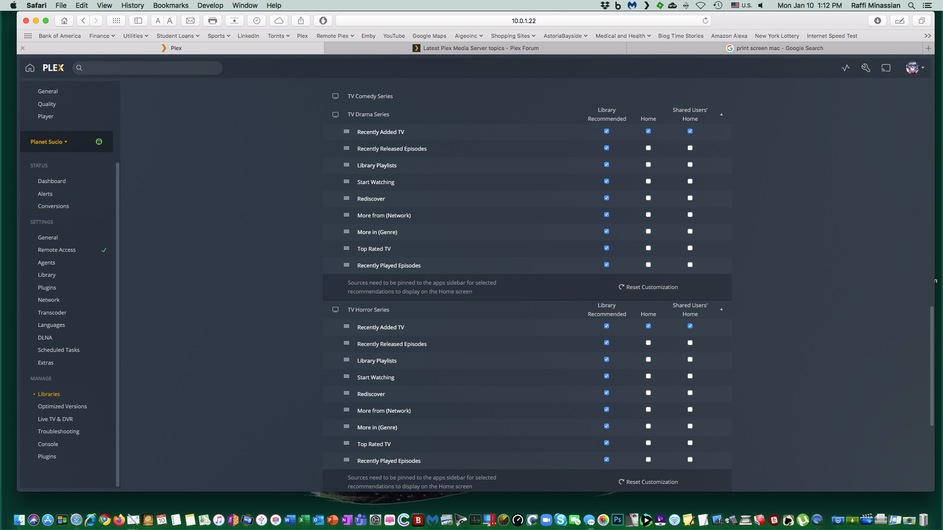This screenshot has width=943, height=530.
Task: Reload the page in Safari
Action: pos(705,20)
